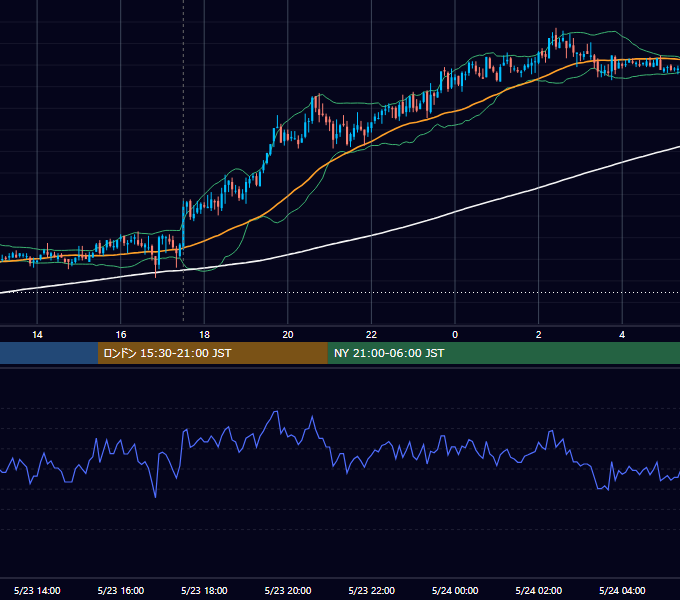Select the London 15:30-21:00 JST session bar
The image size is (680, 600).
[212, 353]
